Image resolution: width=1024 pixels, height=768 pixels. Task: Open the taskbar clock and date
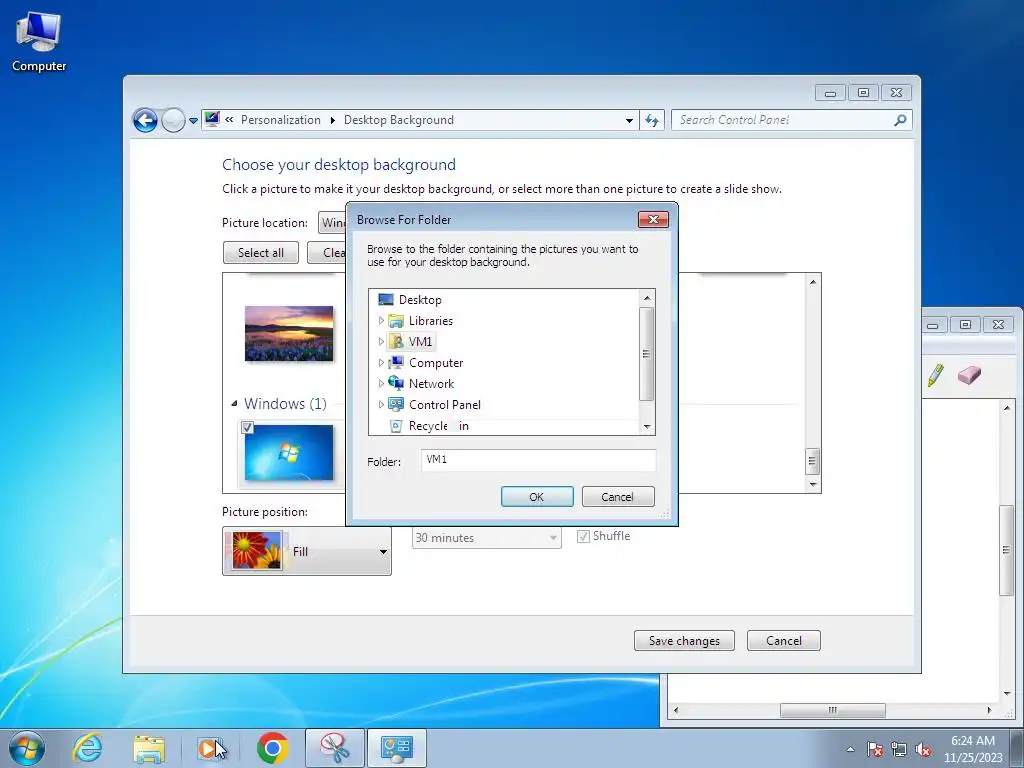(972, 749)
